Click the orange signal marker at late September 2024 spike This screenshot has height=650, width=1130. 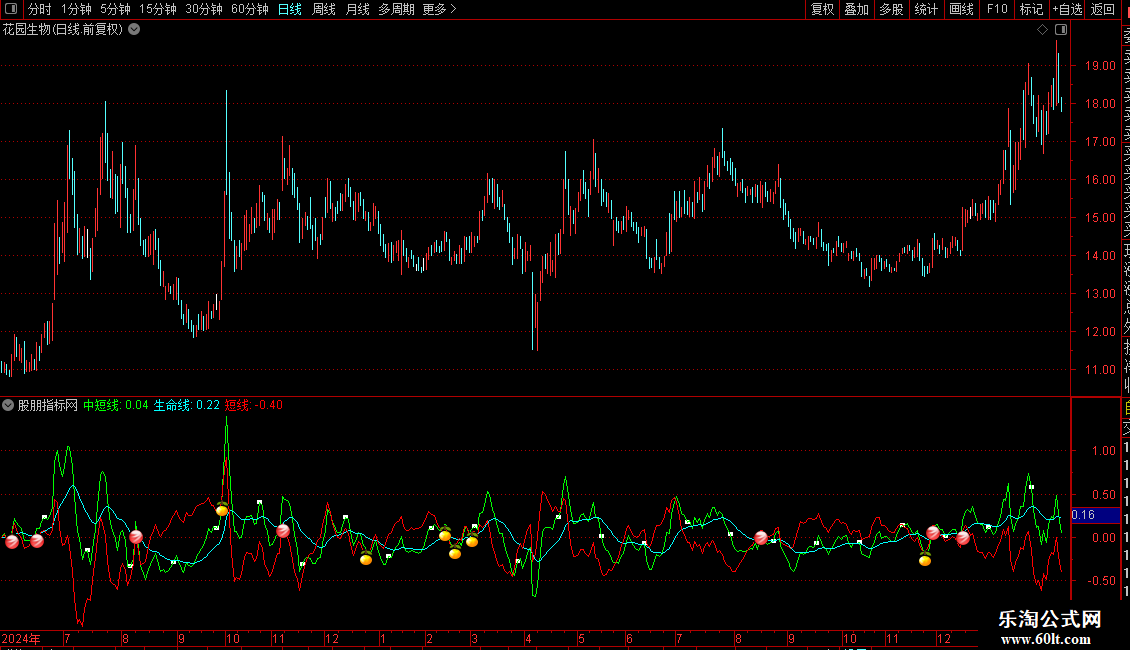pos(222,509)
